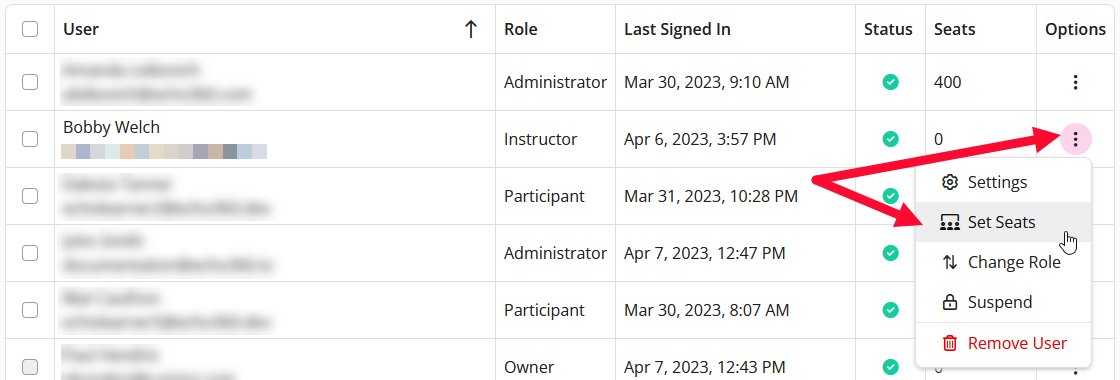Click the arrows icon beside Change Role
The width and height of the screenshot is (1120, 380).
coord(949,262)
